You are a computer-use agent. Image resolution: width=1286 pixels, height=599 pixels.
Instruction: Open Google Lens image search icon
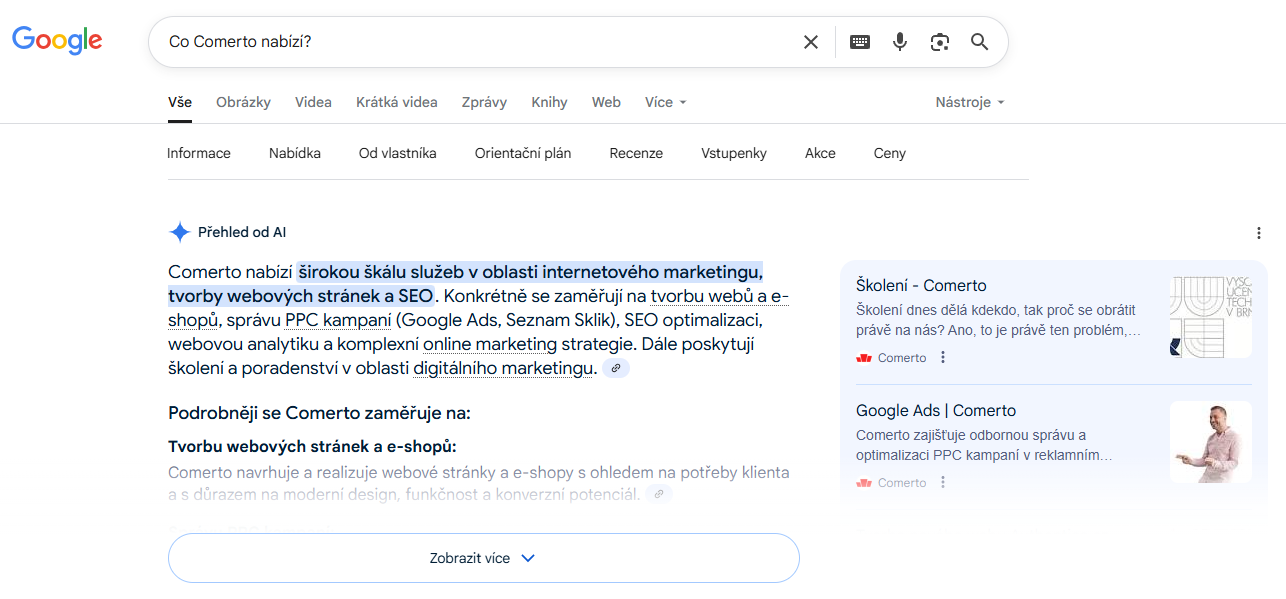[939, 42]
